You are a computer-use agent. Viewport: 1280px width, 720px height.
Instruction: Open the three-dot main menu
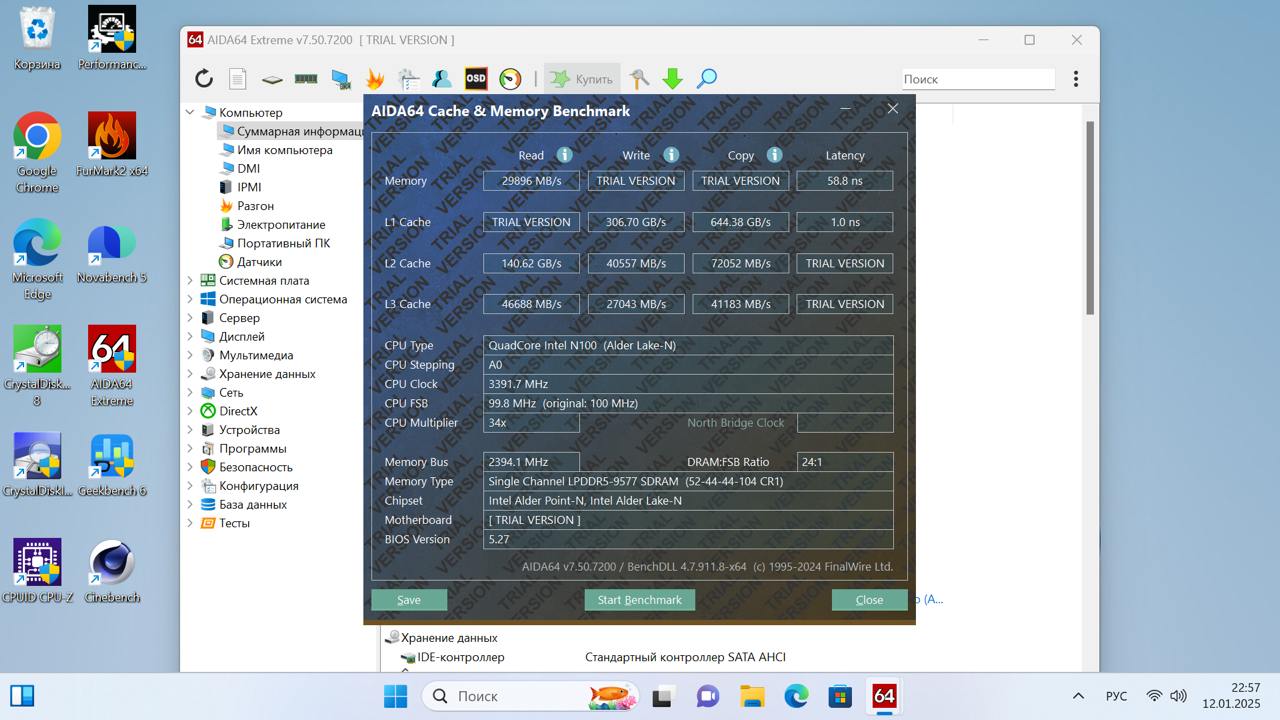tap(1076, 79)
